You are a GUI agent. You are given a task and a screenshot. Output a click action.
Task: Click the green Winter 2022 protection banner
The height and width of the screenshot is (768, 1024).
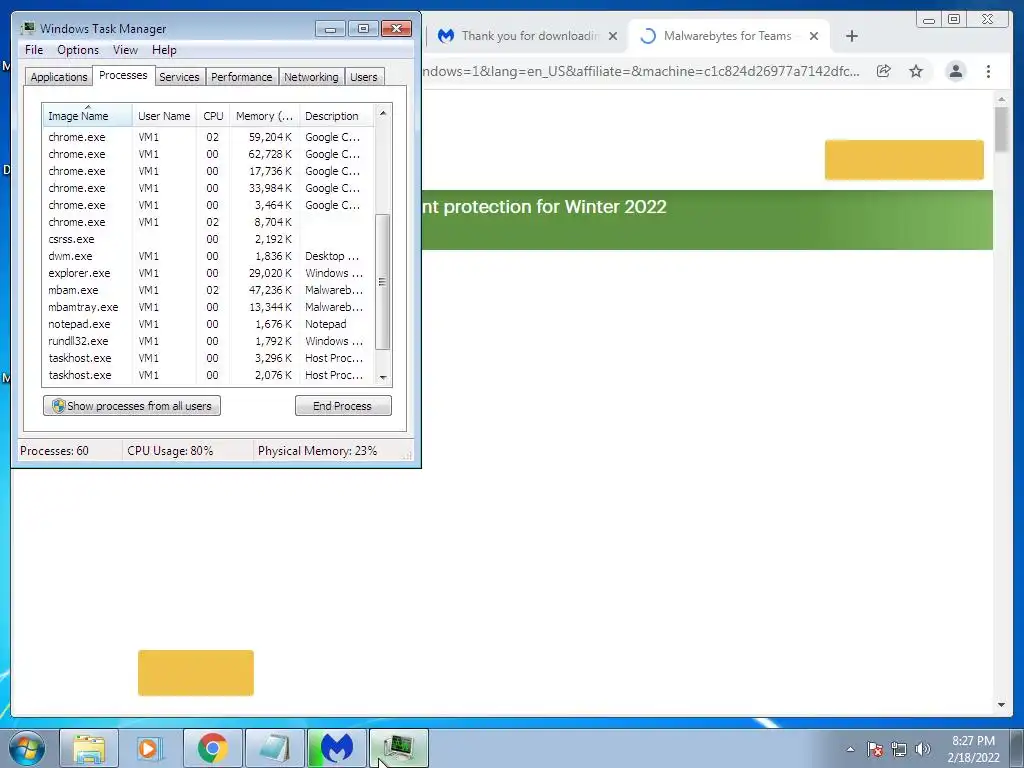click(707, 219)
